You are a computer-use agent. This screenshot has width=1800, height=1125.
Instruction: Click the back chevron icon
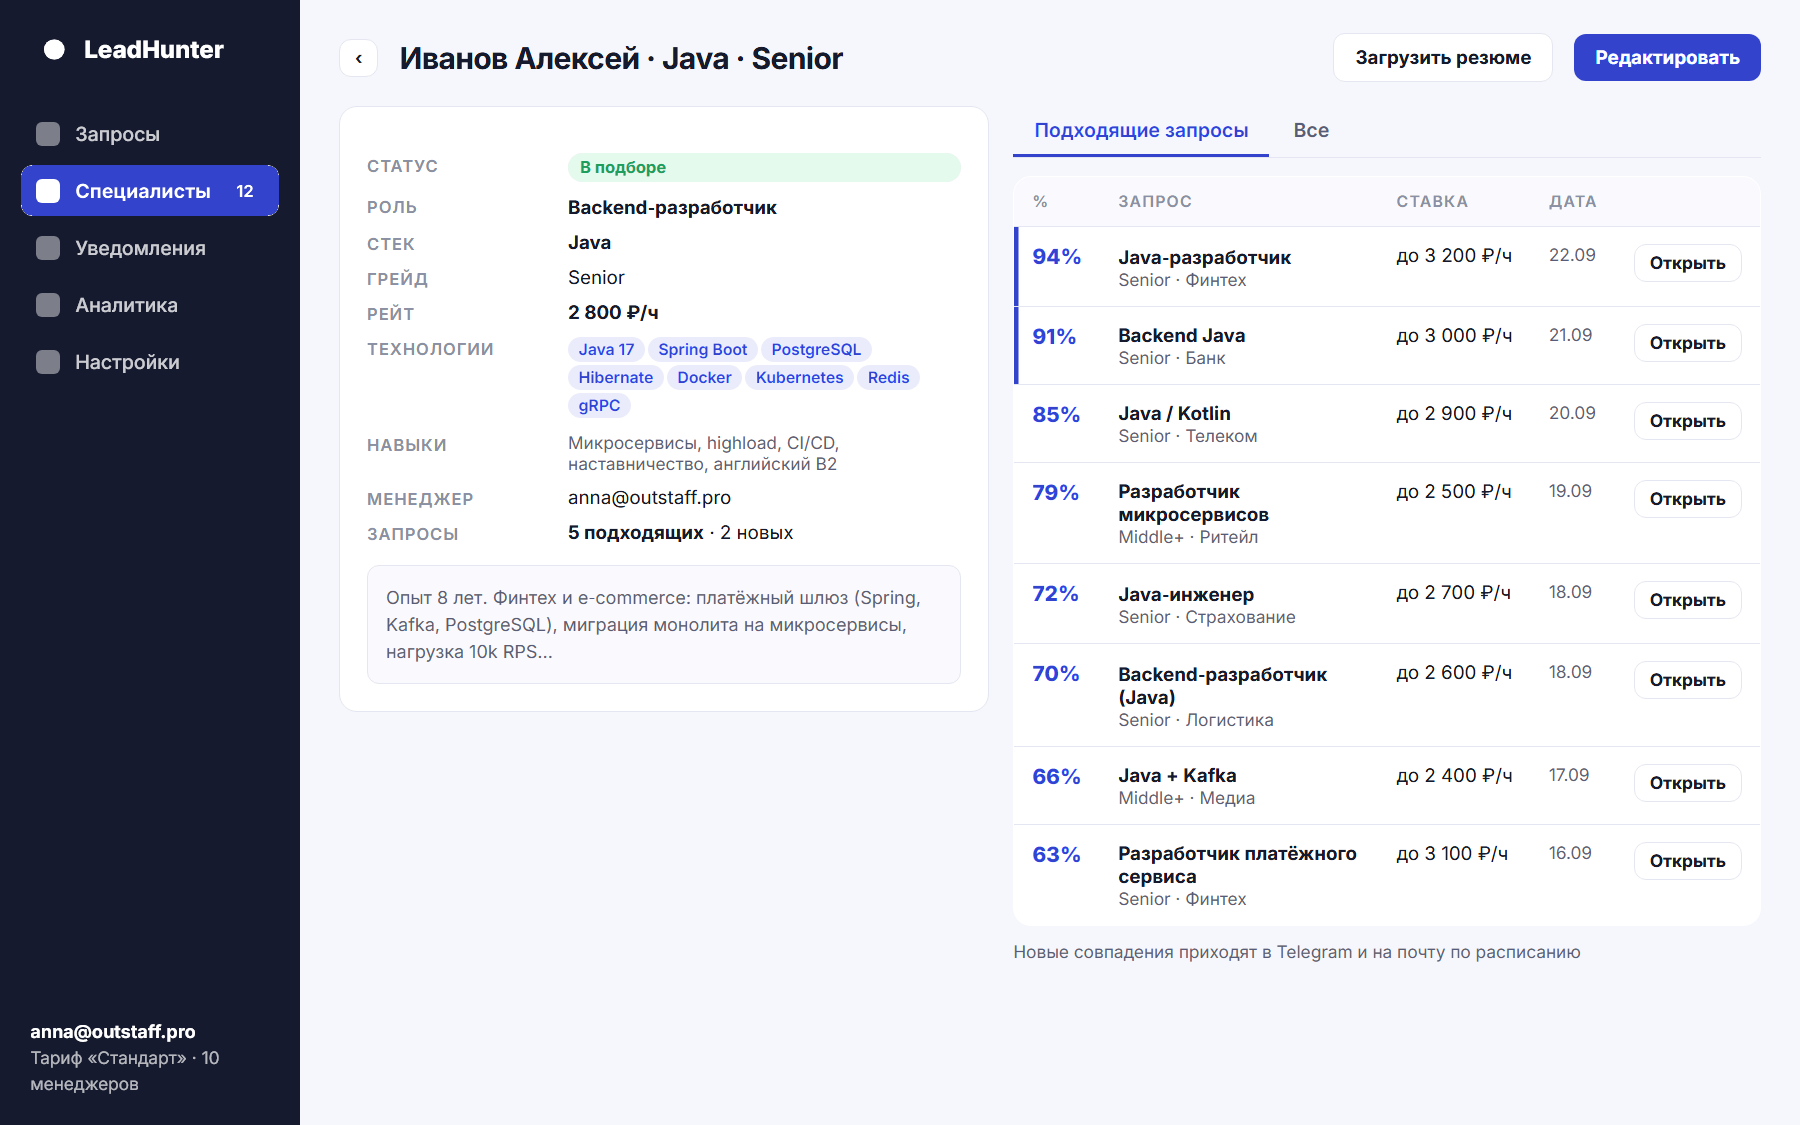pyautogui.click(x=358, y=58)
